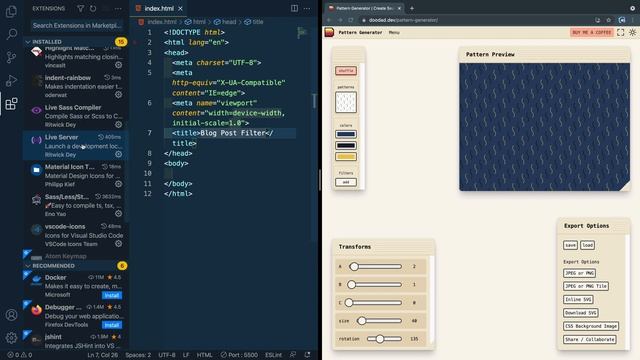
Task: Toggle light/dark theme sun icon
Action: [x=632, y=32]
